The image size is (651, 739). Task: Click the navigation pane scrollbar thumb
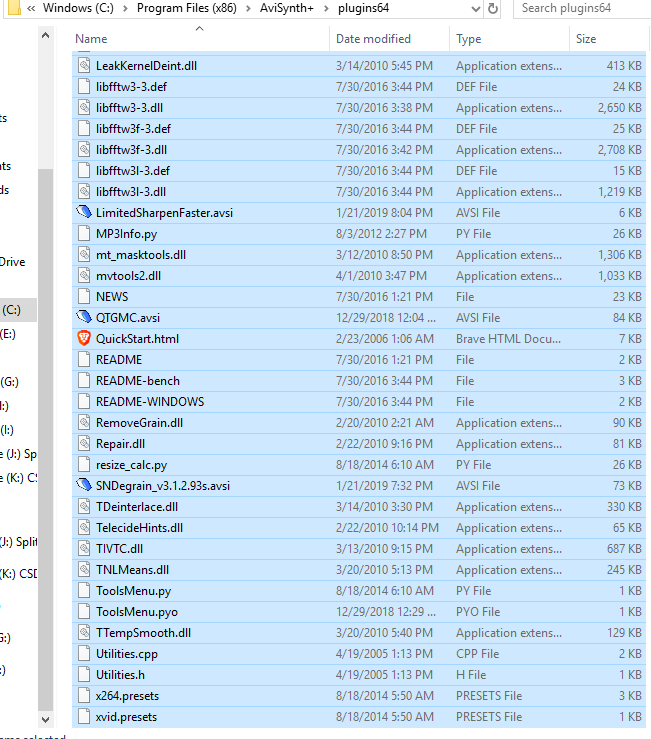coord(45,439)
